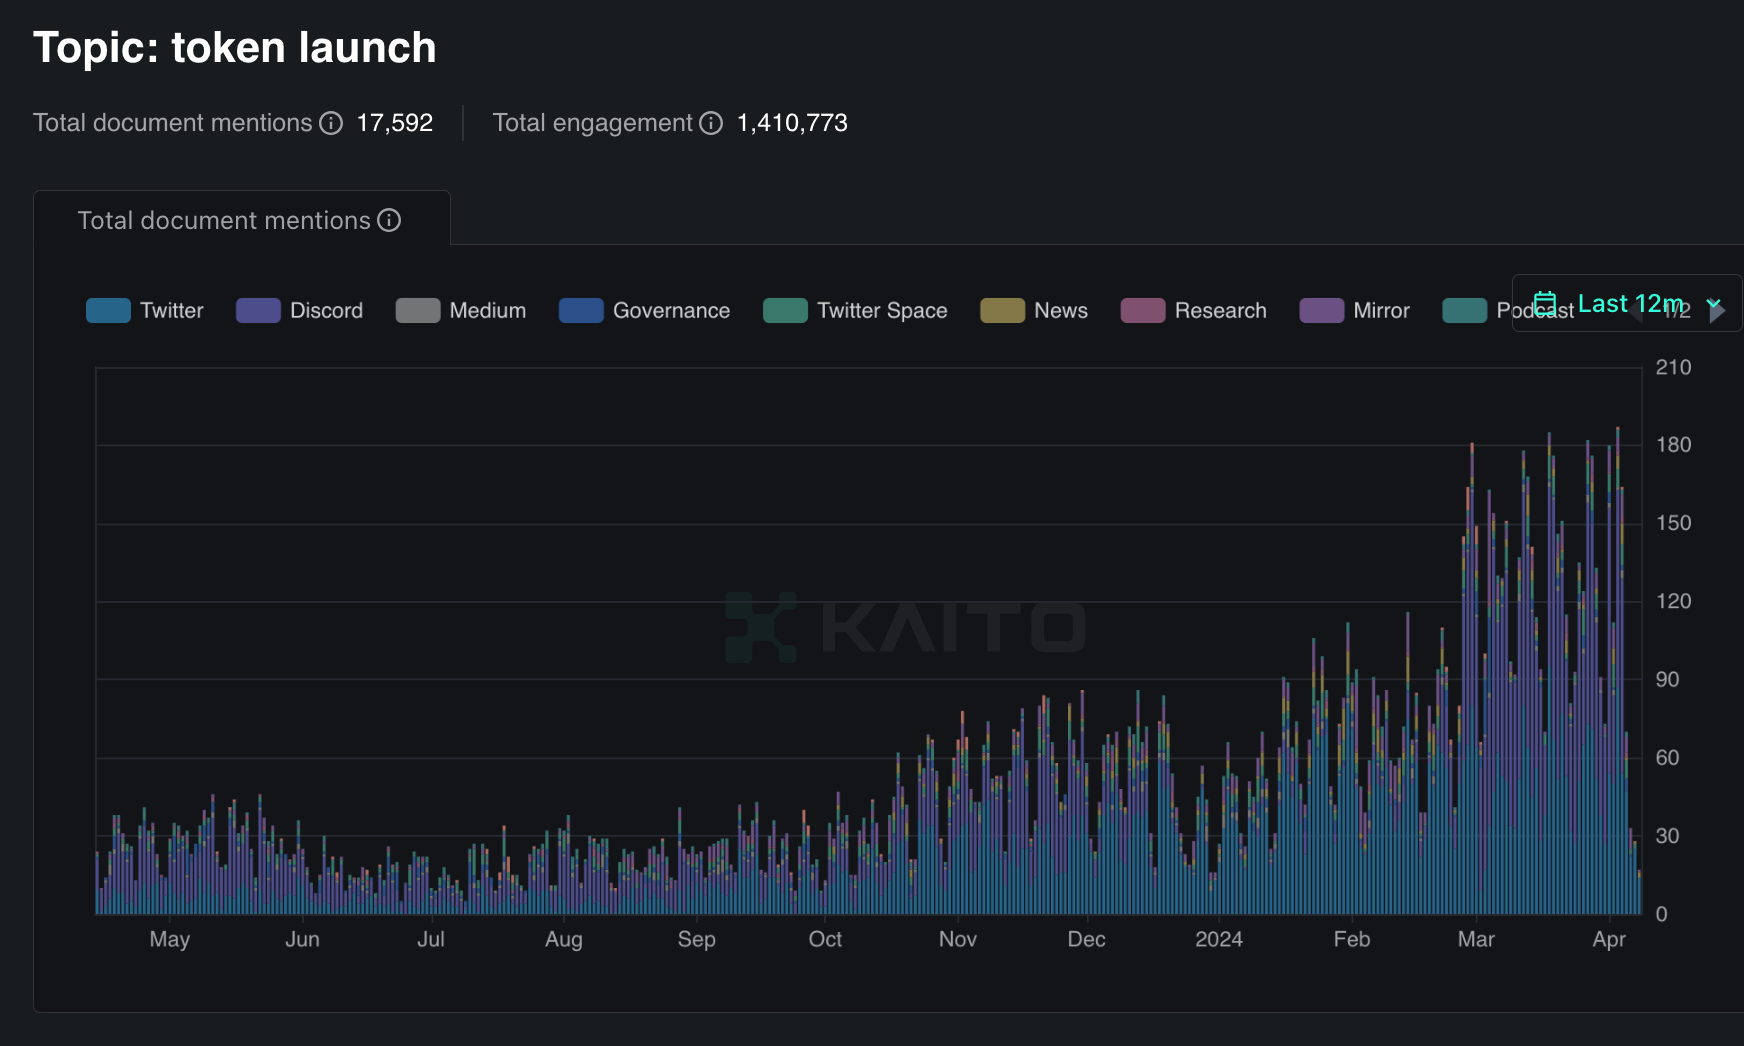1744x1046 pixels.
Task: Toggle the Discord series in legend
Action: (x=300, y=311)
